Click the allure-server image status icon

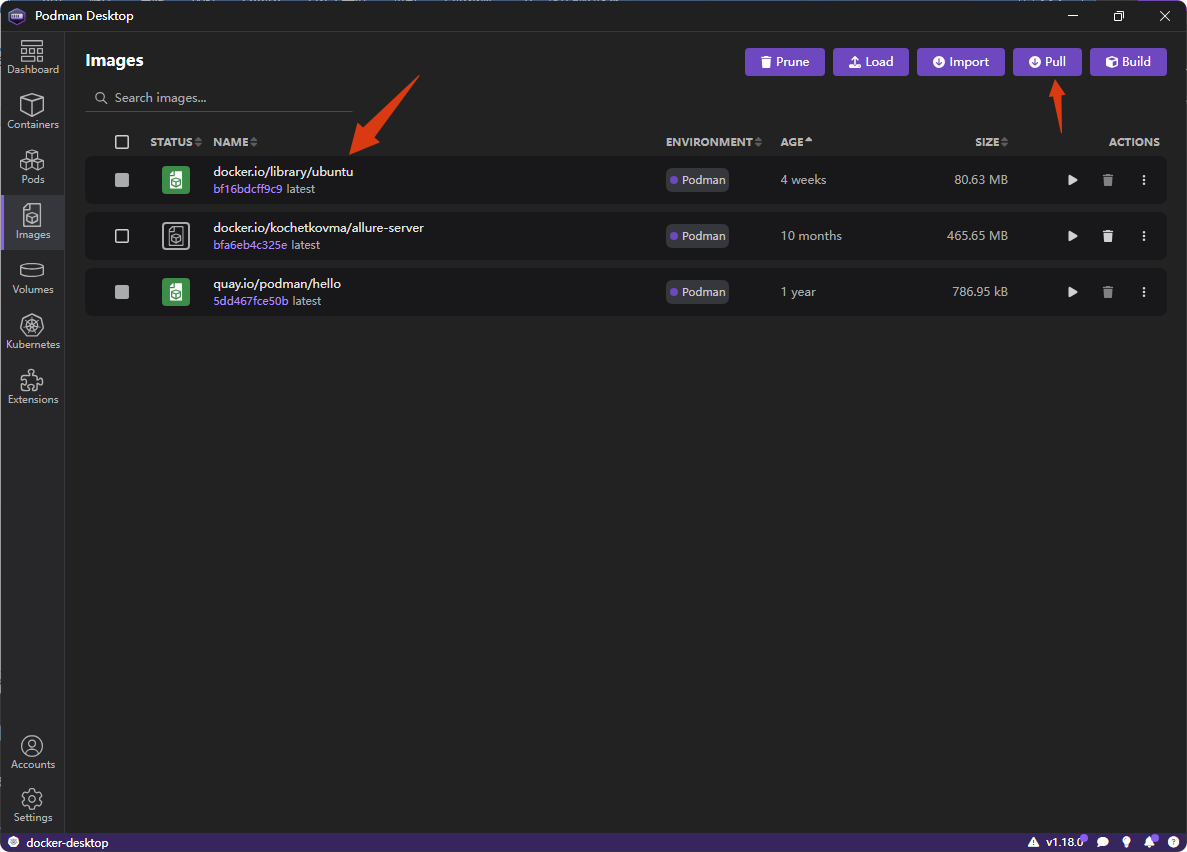tap(176, 236)
